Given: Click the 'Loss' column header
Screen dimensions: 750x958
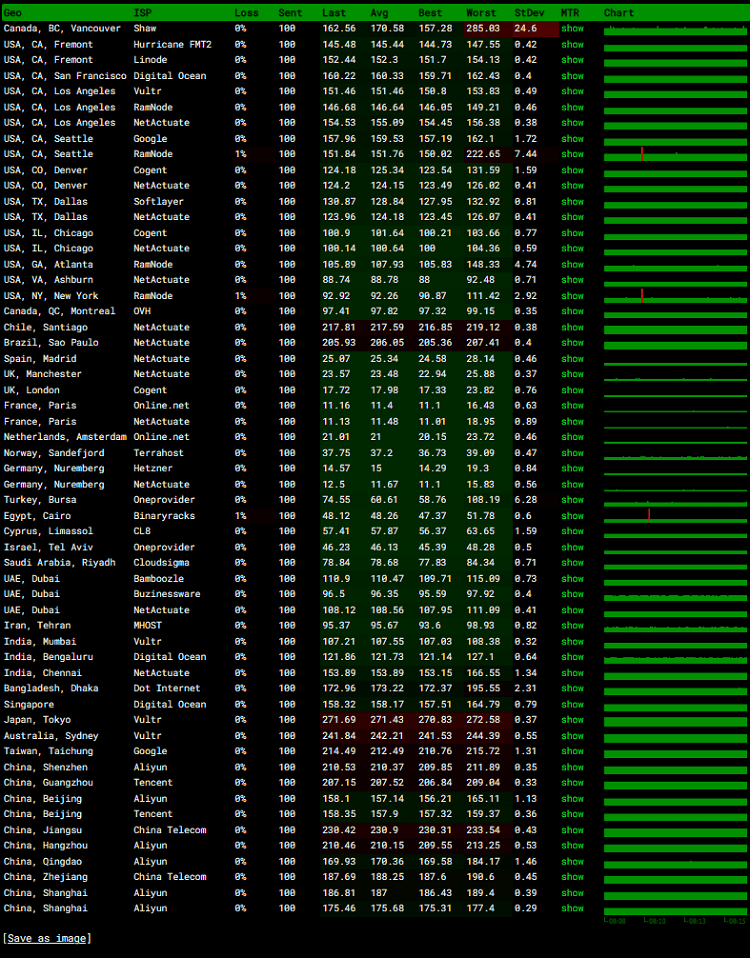Looking at the screenshot, I should 246,12.
